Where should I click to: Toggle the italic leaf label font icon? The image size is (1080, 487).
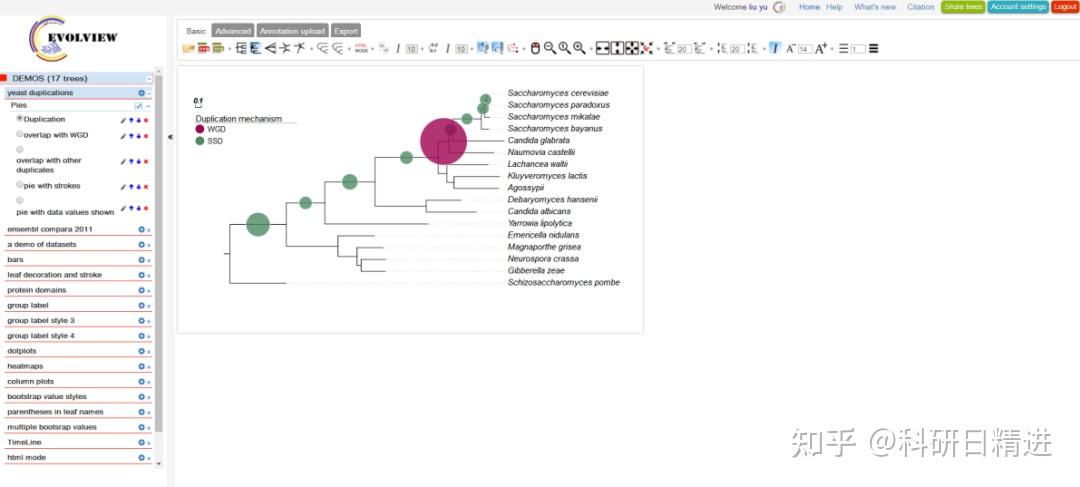click(x=775, y=48)
